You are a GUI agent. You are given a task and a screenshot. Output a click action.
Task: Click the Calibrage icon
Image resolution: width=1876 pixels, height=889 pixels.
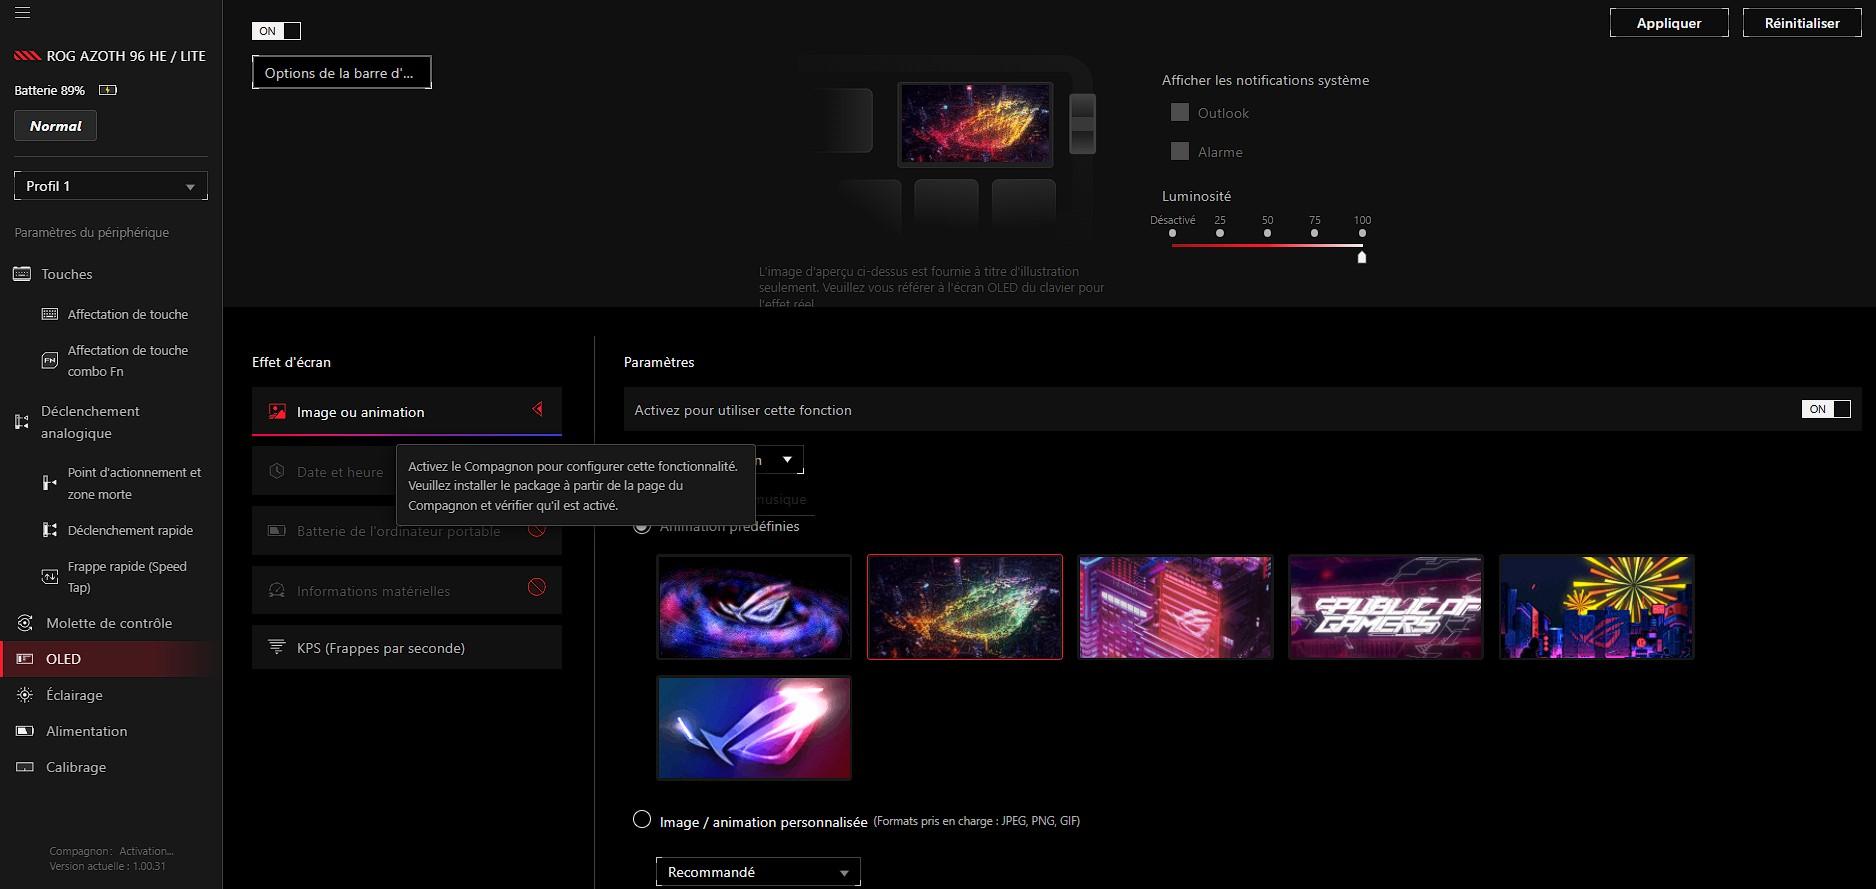pyautogui.click(x=25, y=767)
